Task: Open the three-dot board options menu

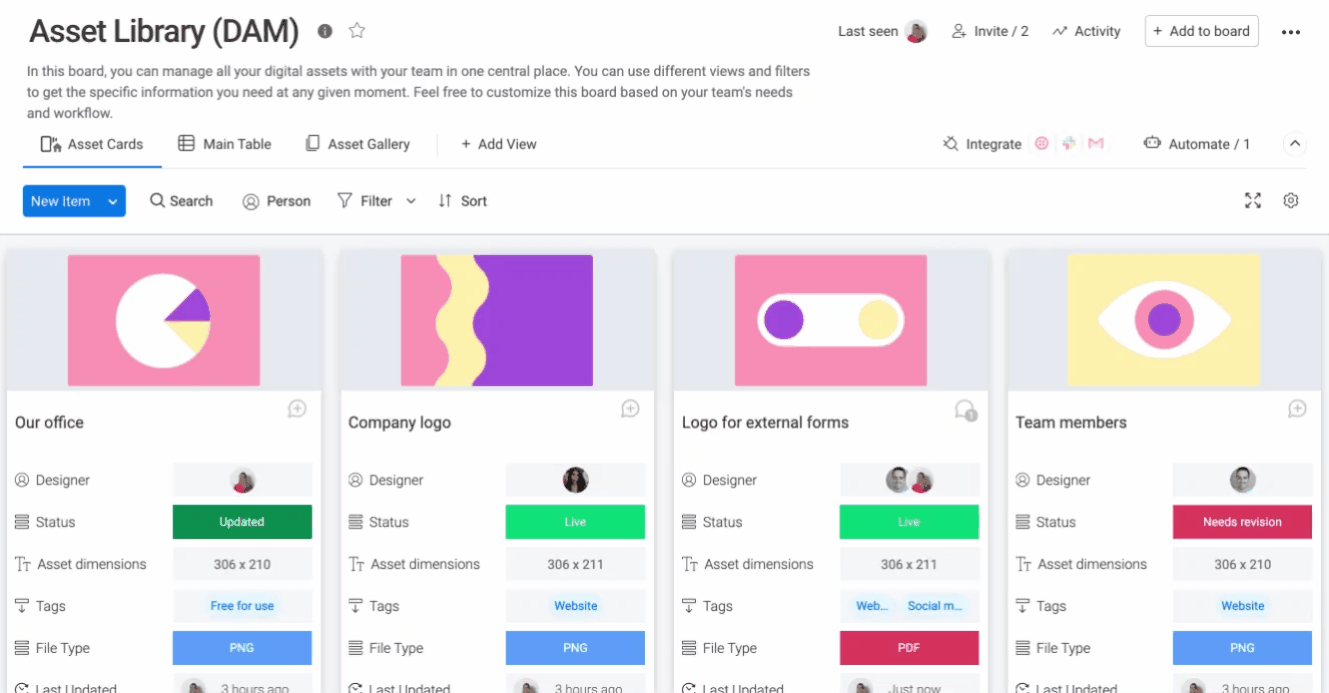Action: (x=1291, y=32)
